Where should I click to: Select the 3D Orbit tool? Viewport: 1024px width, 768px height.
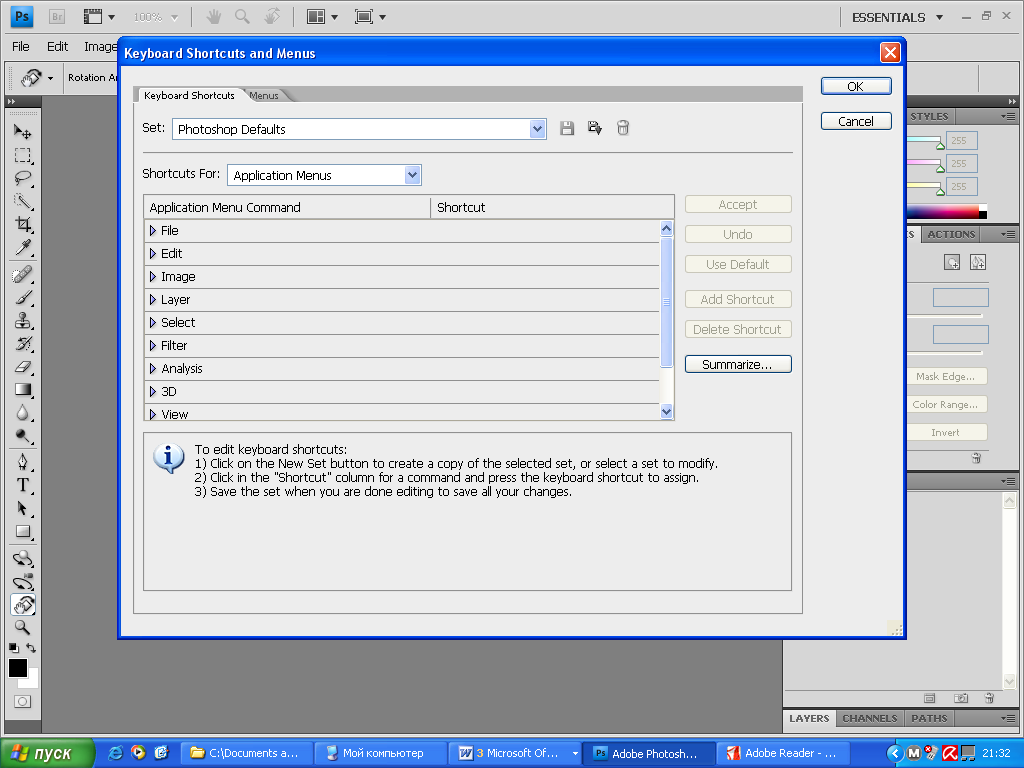pyautogui.click(x=23, y=581)
